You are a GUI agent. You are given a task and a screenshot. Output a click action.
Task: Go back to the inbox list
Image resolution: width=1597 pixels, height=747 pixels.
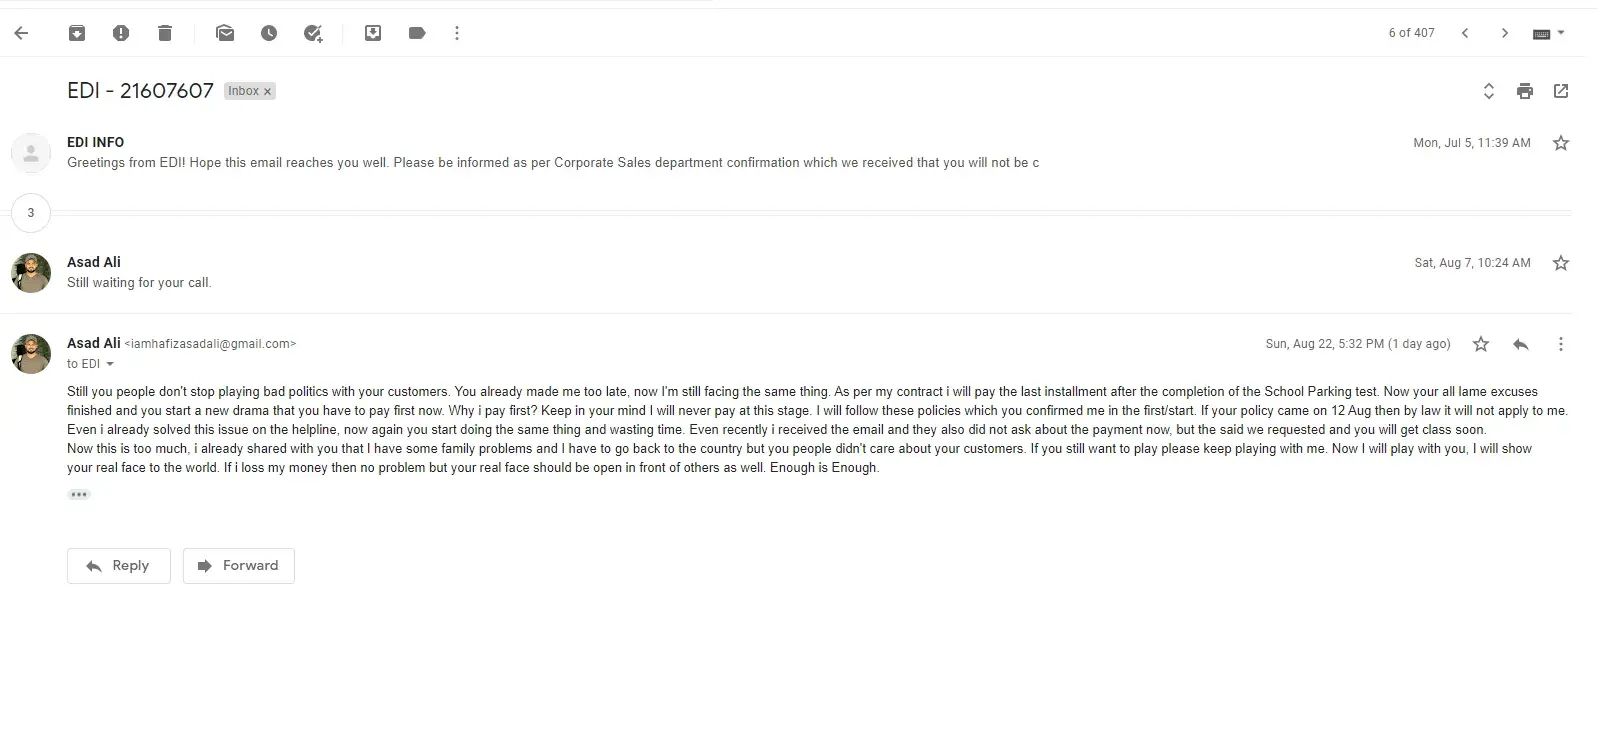pyautogui.click(x=21, y=33)
